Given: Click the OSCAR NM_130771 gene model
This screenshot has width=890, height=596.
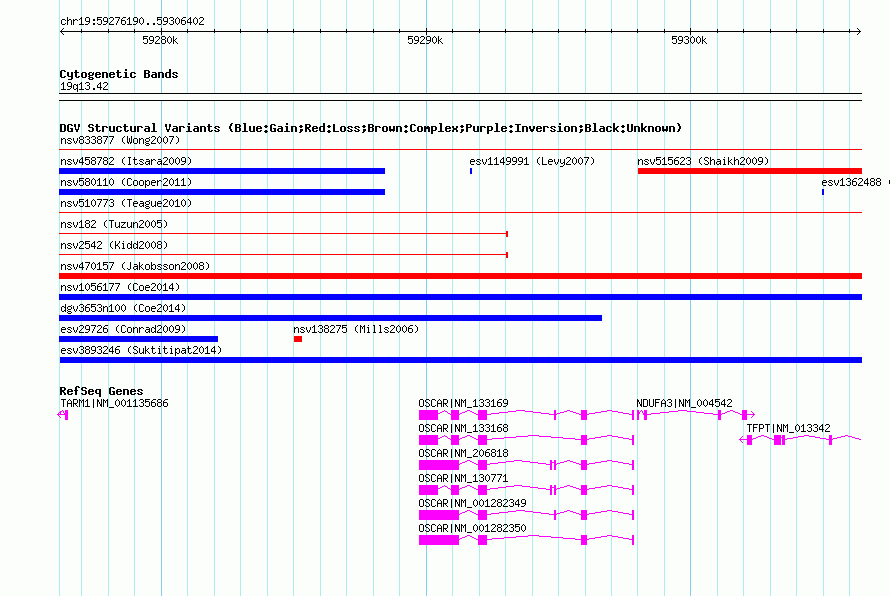Looking at the screenshot, I should [526, 490].
